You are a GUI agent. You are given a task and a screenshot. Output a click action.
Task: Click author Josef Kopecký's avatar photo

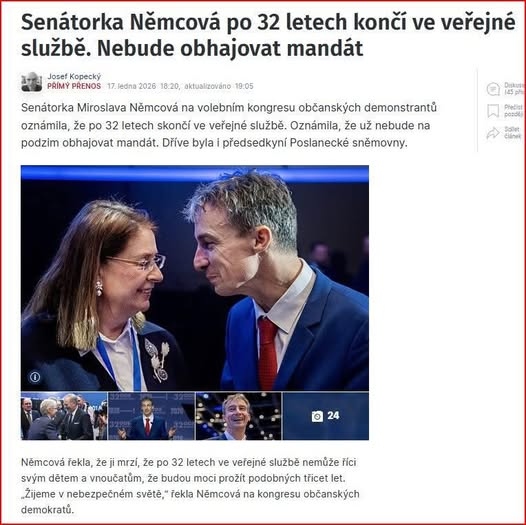click(x=32, y=82)
